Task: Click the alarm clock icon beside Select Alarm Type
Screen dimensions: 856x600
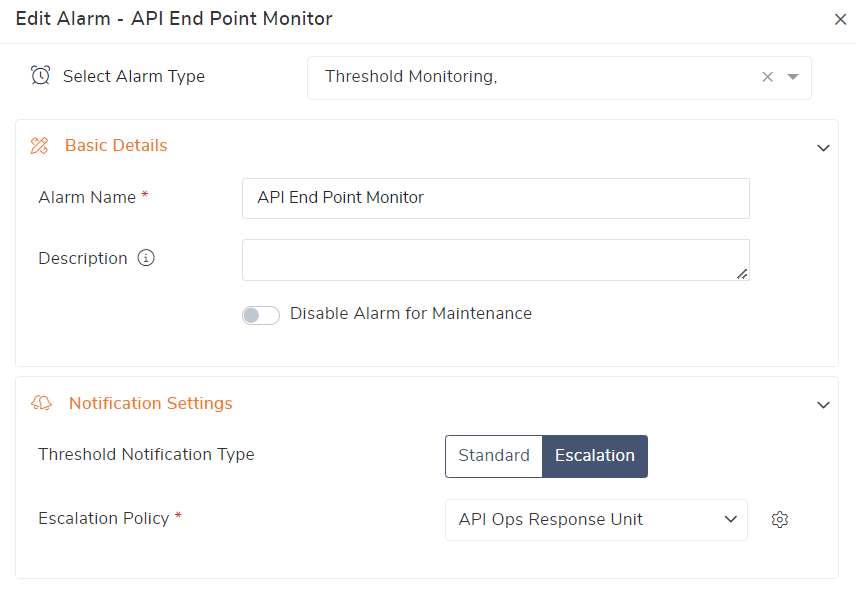Action: tap(40, 76)
